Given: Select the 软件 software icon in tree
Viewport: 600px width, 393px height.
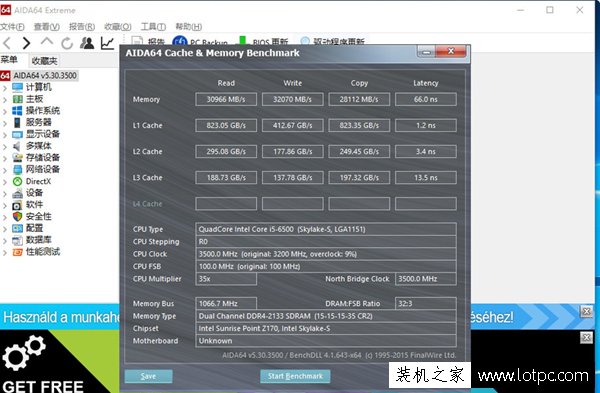Looking at the screenshot, I should point(18,205).
